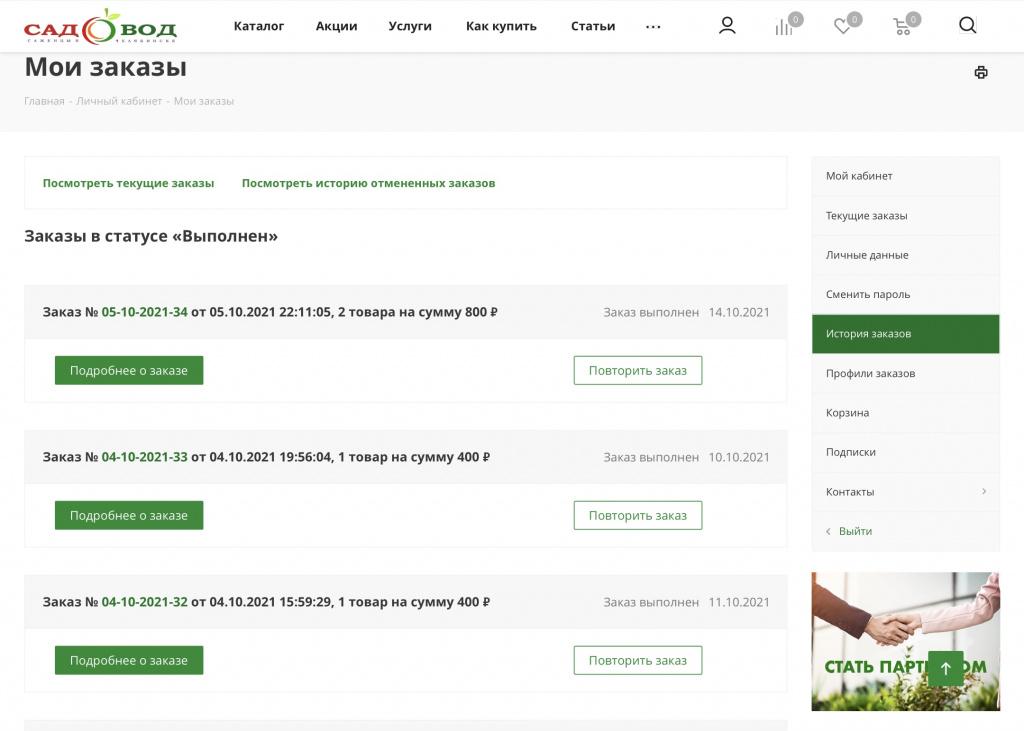Select Сменить пароль in sidebar
This screenshot has height=731, width=1024.
(x=868, y=295)
